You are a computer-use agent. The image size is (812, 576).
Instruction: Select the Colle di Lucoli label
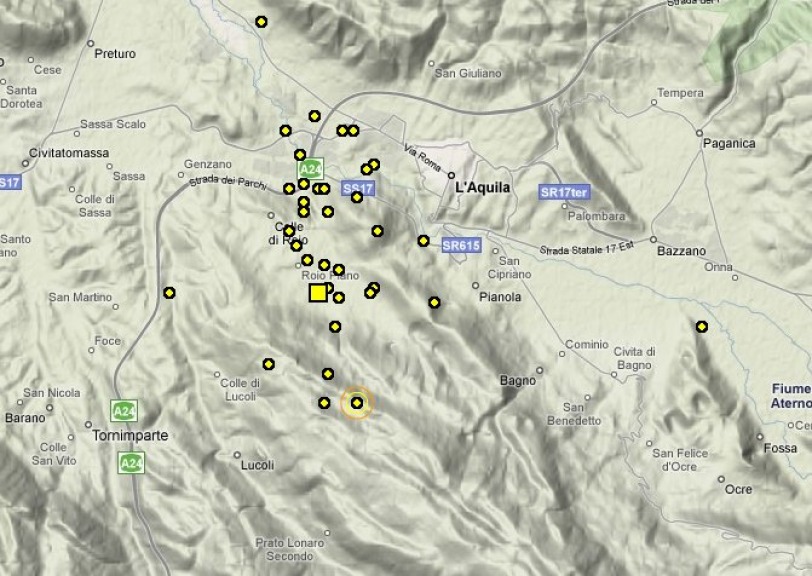[240, 390]
